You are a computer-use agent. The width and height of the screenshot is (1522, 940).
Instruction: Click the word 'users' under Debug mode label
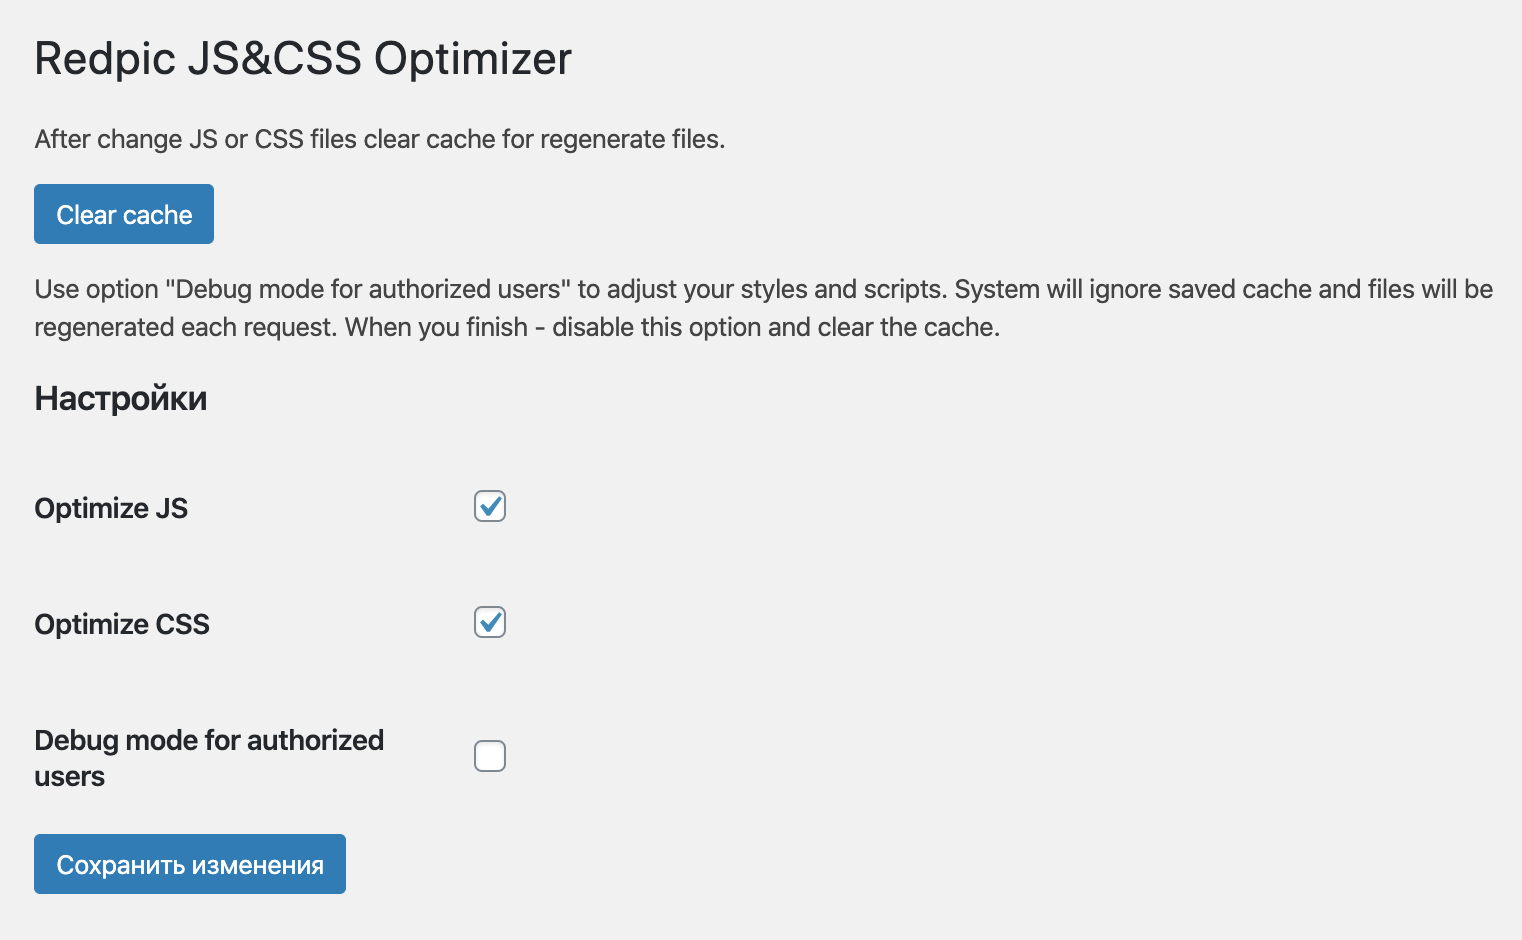point(70,777)
